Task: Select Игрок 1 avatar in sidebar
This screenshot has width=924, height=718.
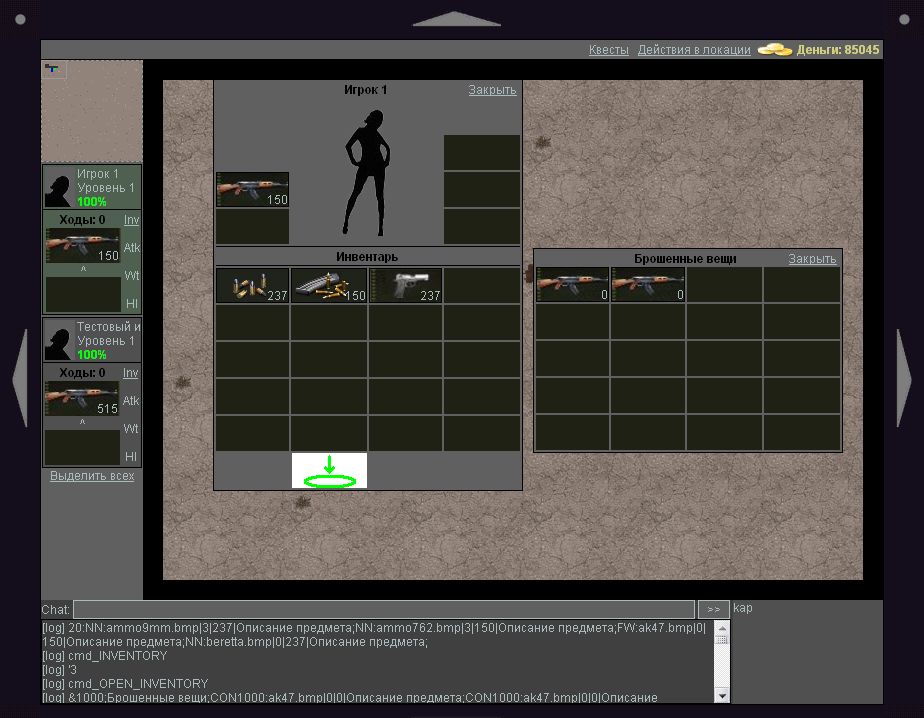Action: [59, 187]
